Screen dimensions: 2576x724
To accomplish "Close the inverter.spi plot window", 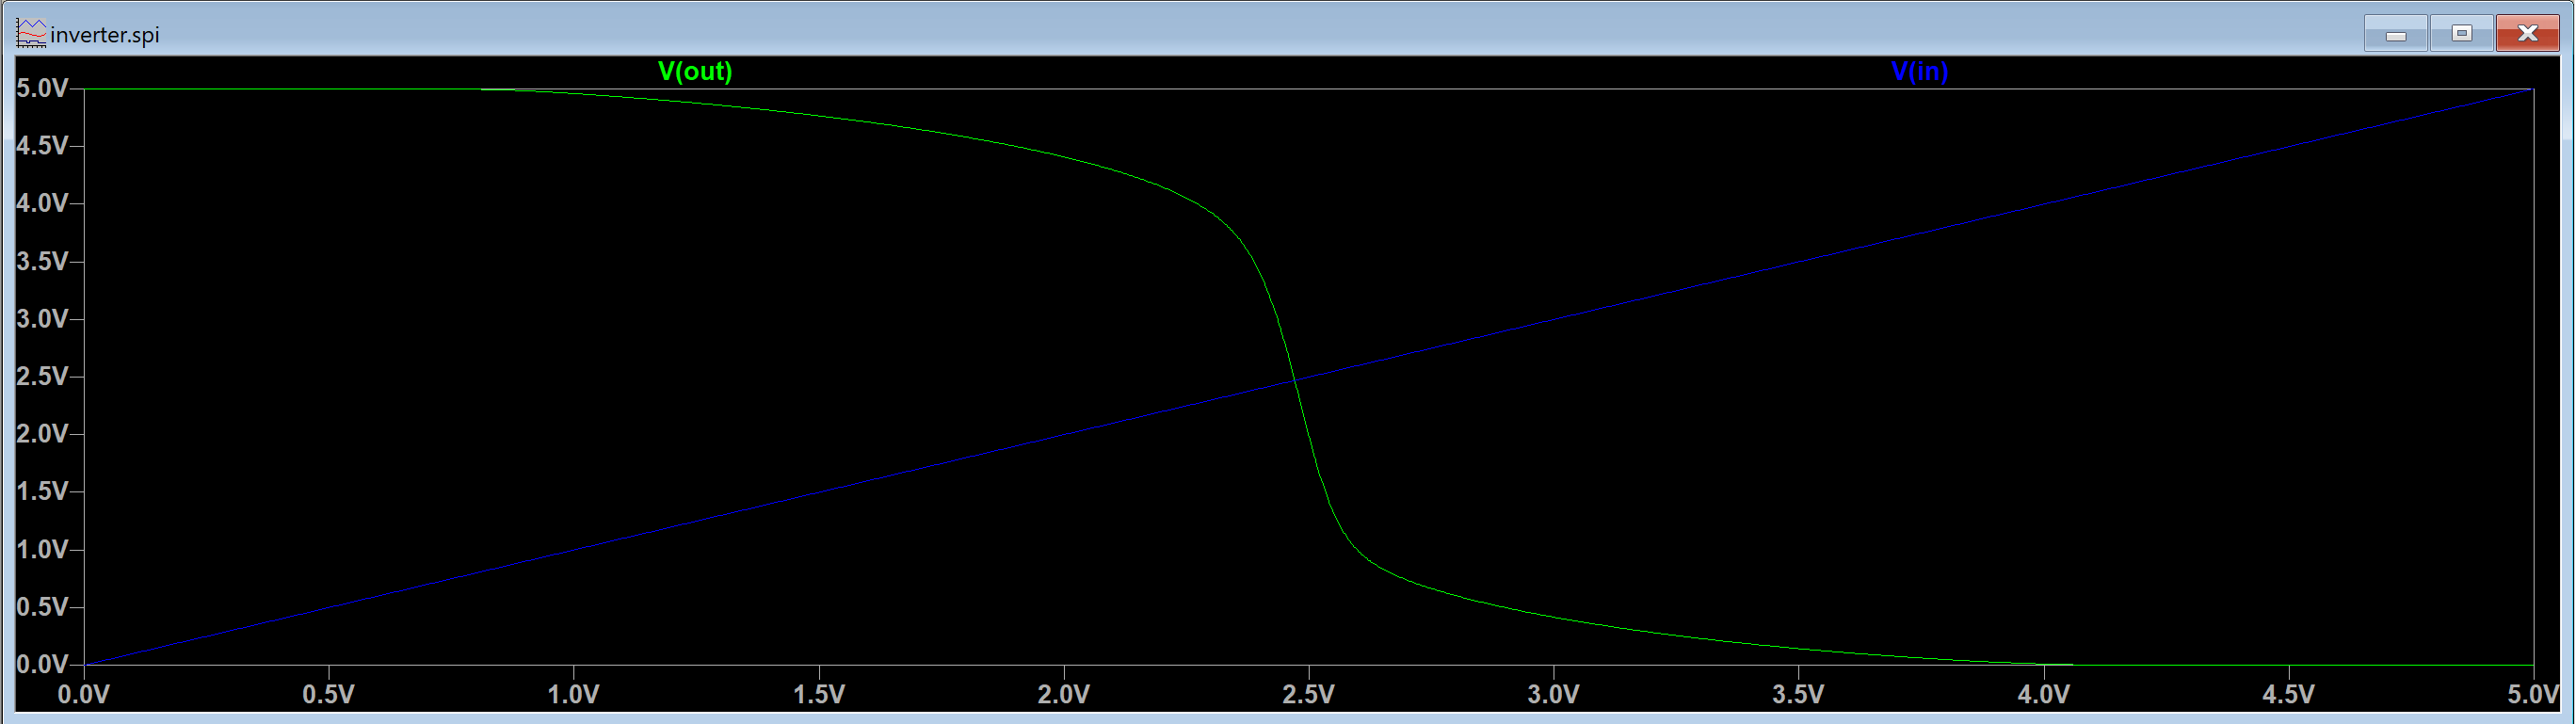I will pyautogui.click(x=2527, y=34).
